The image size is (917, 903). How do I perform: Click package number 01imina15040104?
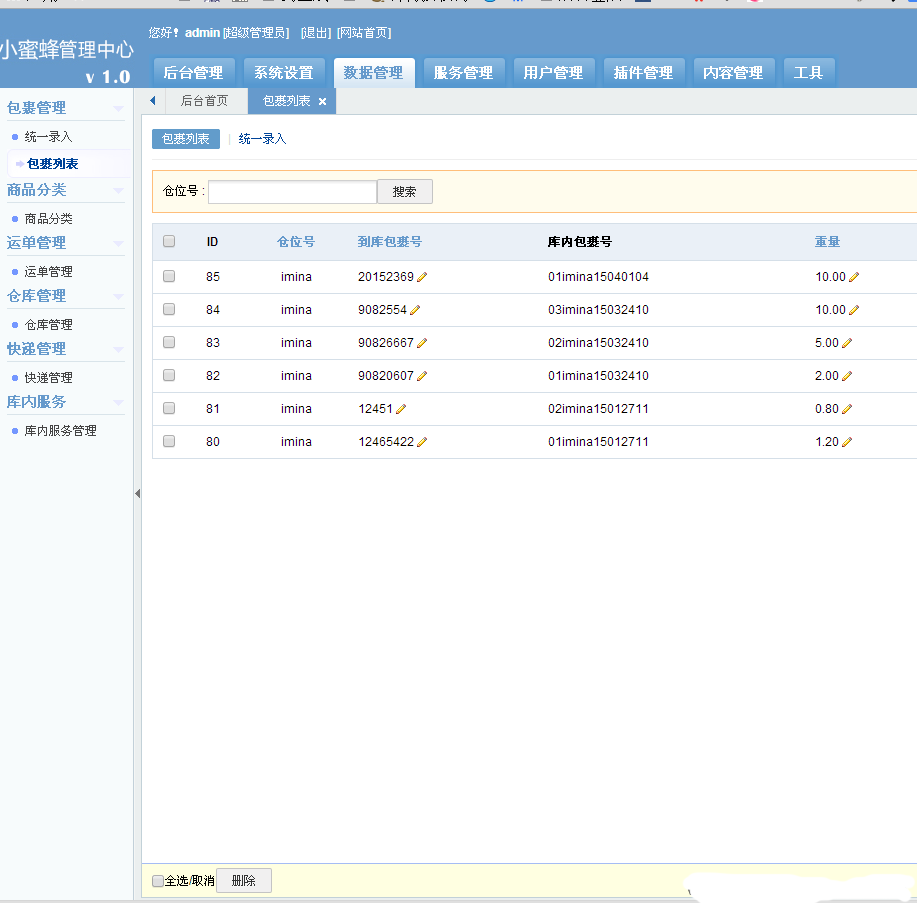(598, 277)
